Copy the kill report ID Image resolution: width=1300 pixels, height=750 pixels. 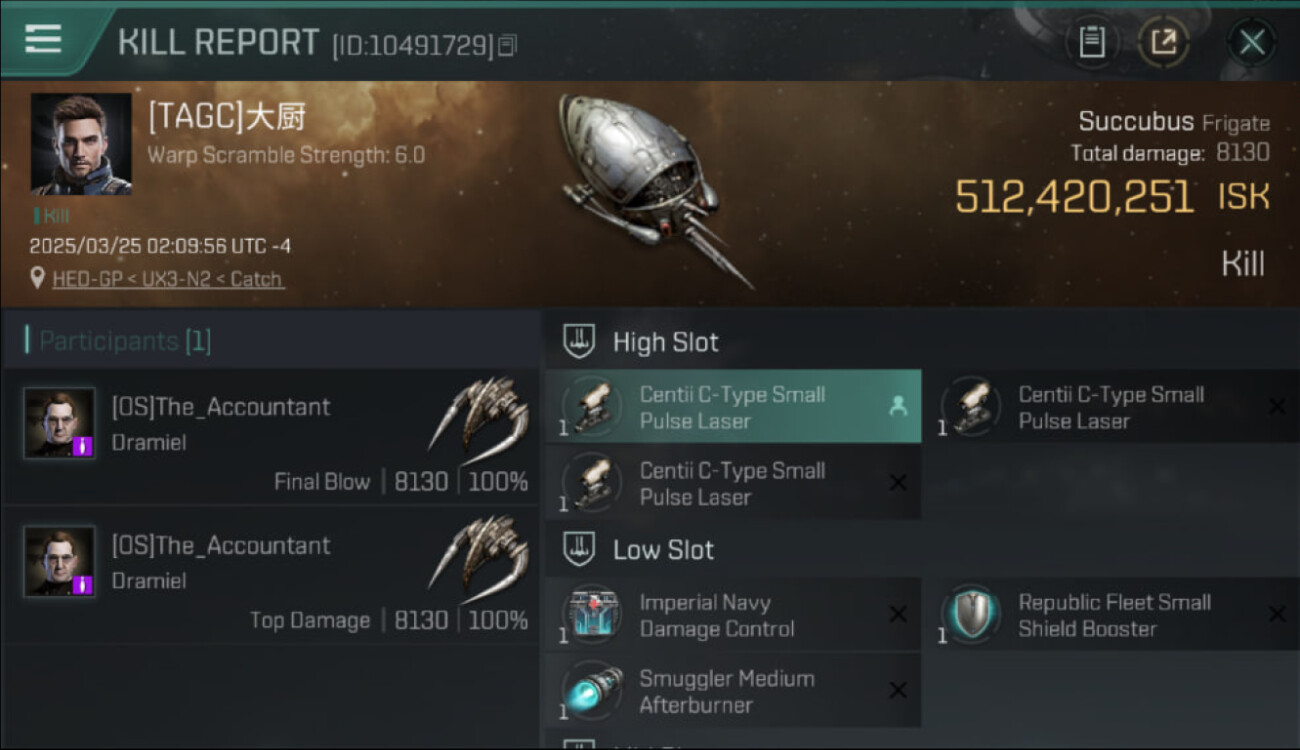pos(508,45)
